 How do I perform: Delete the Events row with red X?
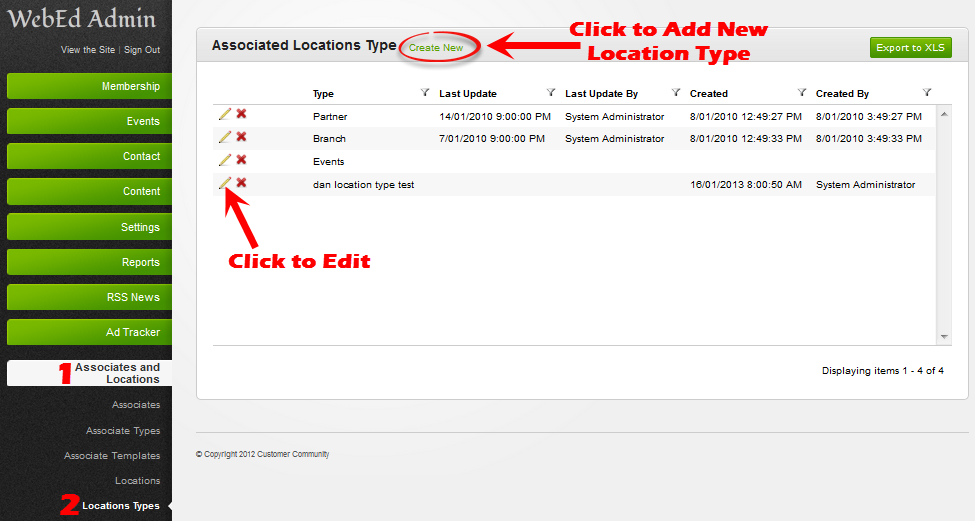tap(241, 160)
